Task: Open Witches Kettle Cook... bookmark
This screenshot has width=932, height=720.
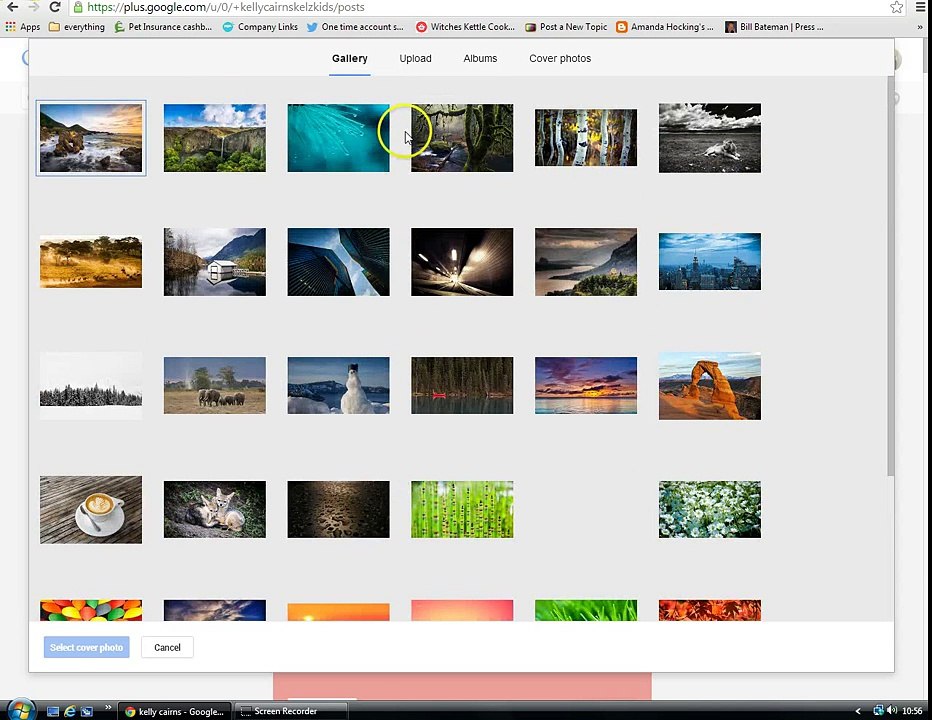Action: click(x=465, y=27)
